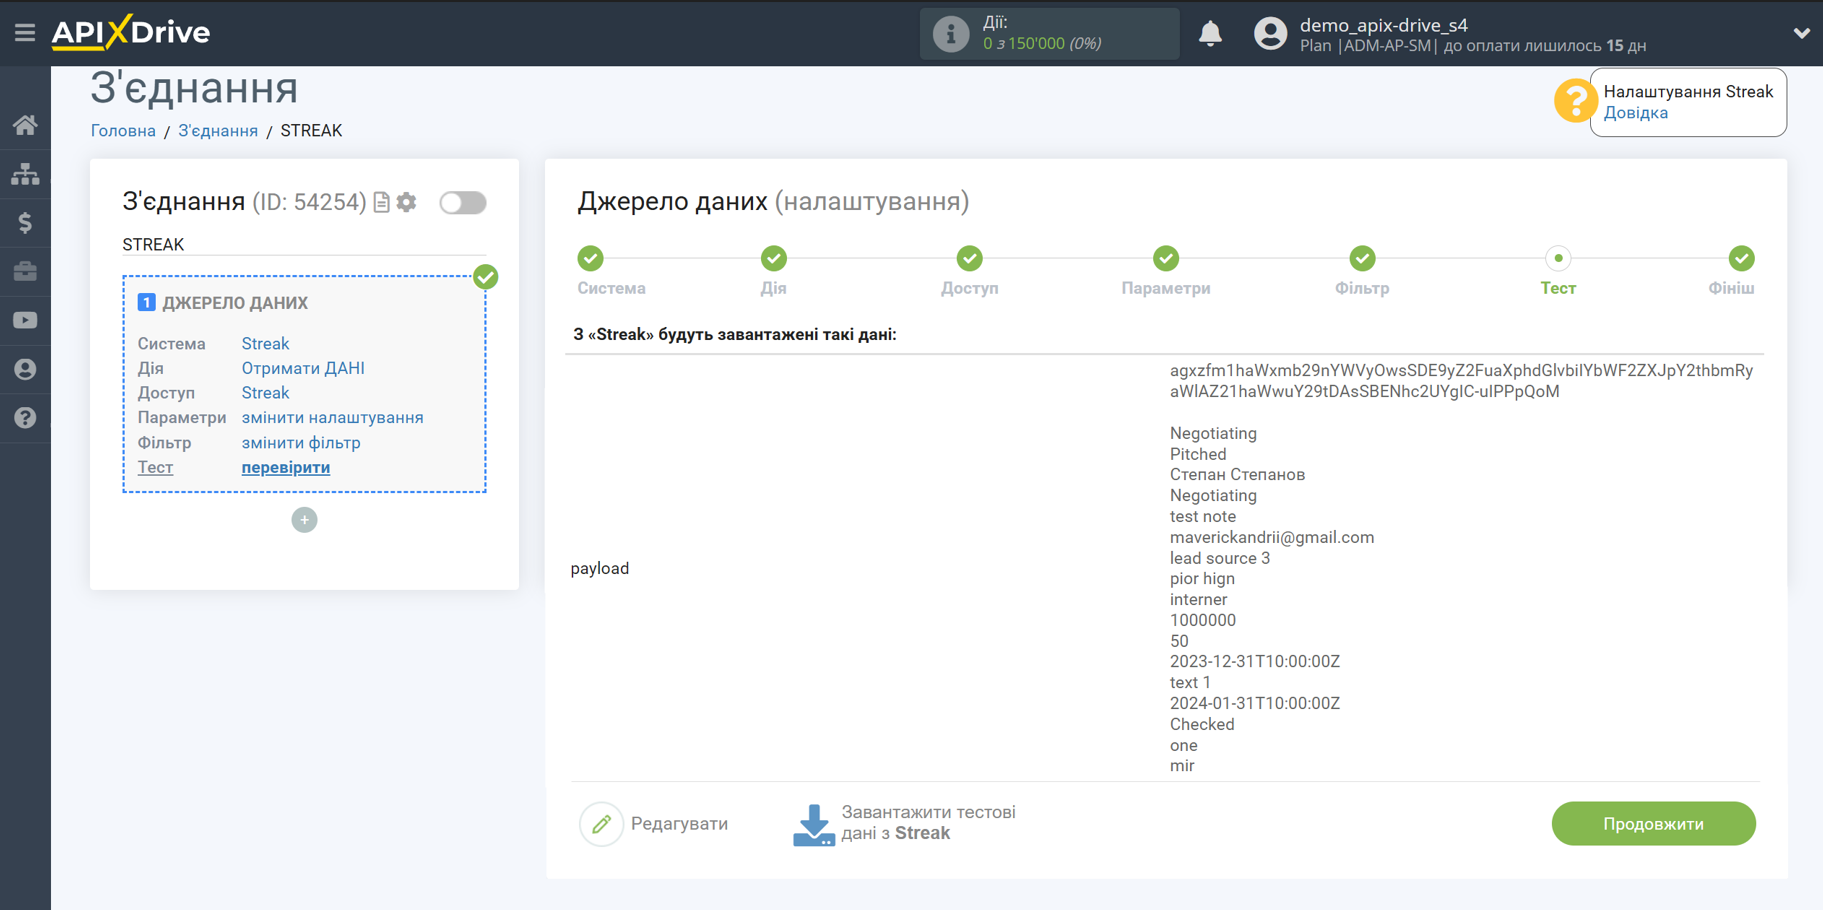This screenshot has height=910, width=1823.
Task: Click the connection copy document icon
Action: tap(381, 203)
